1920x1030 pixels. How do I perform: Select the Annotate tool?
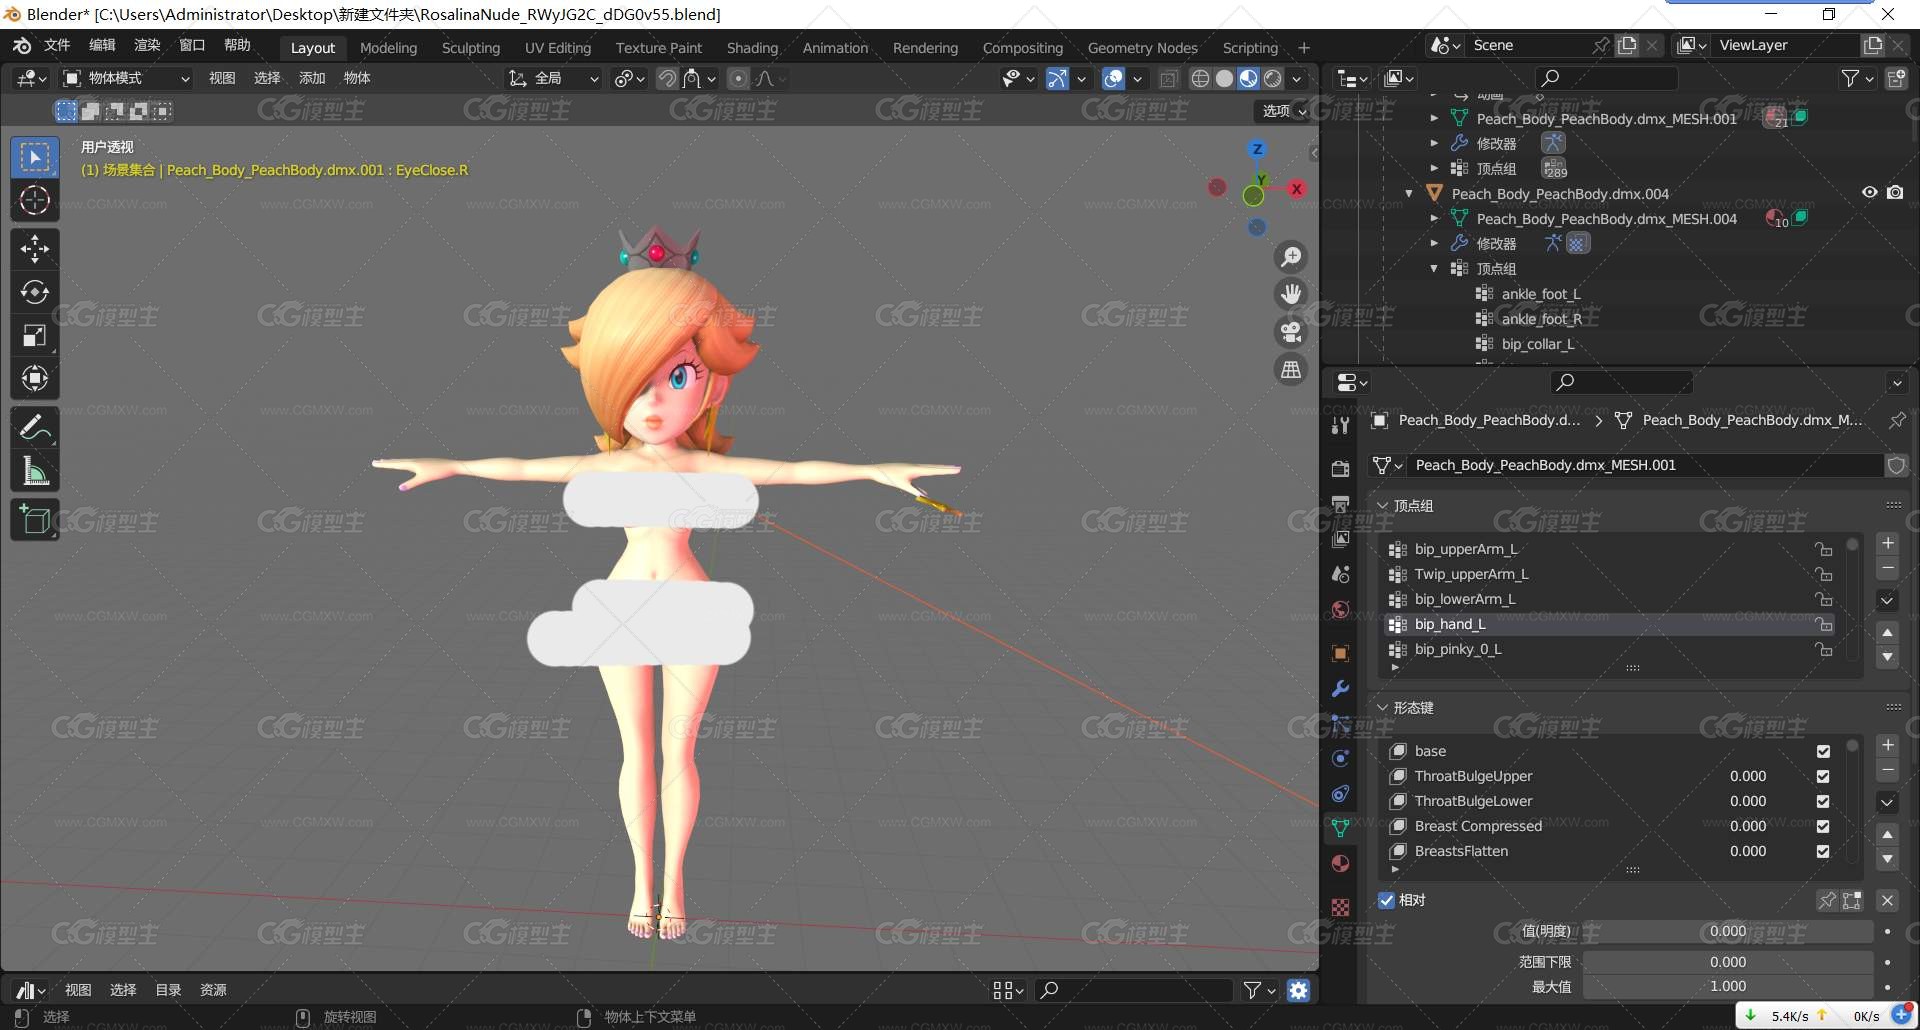pyautogui.click(x=35, y=428)
